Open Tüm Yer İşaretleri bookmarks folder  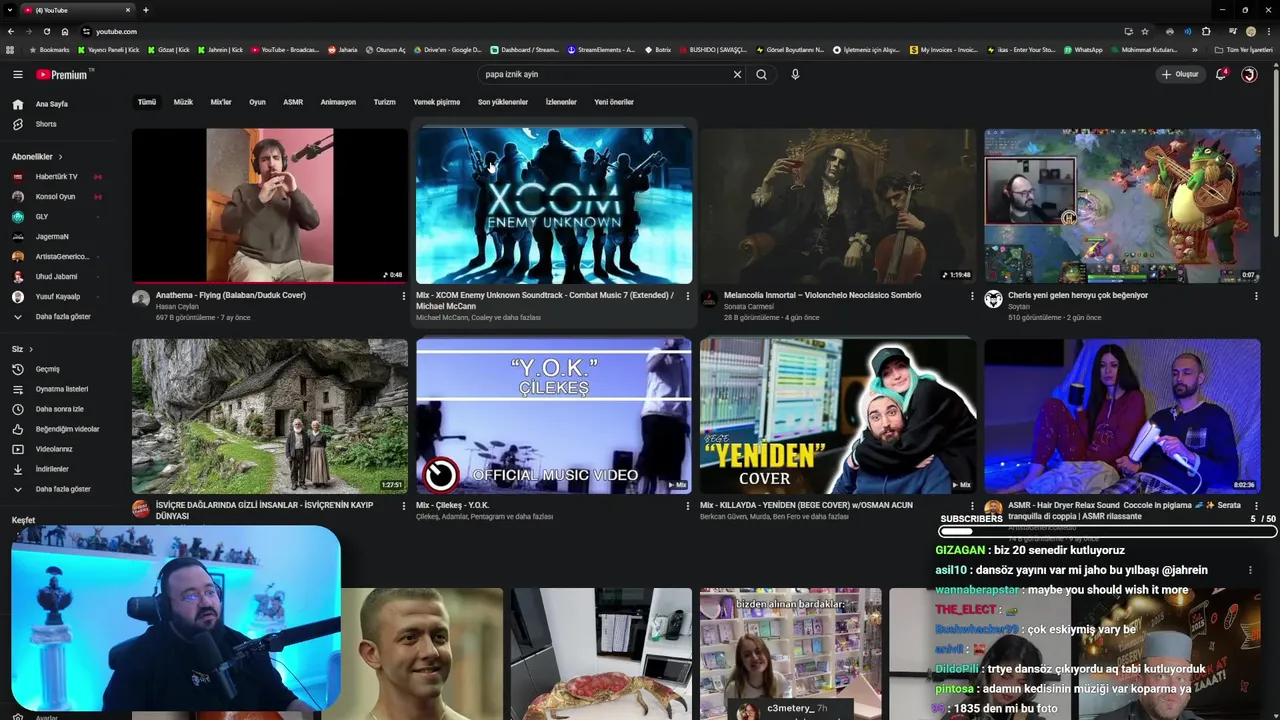click(x=1243, y=50)
